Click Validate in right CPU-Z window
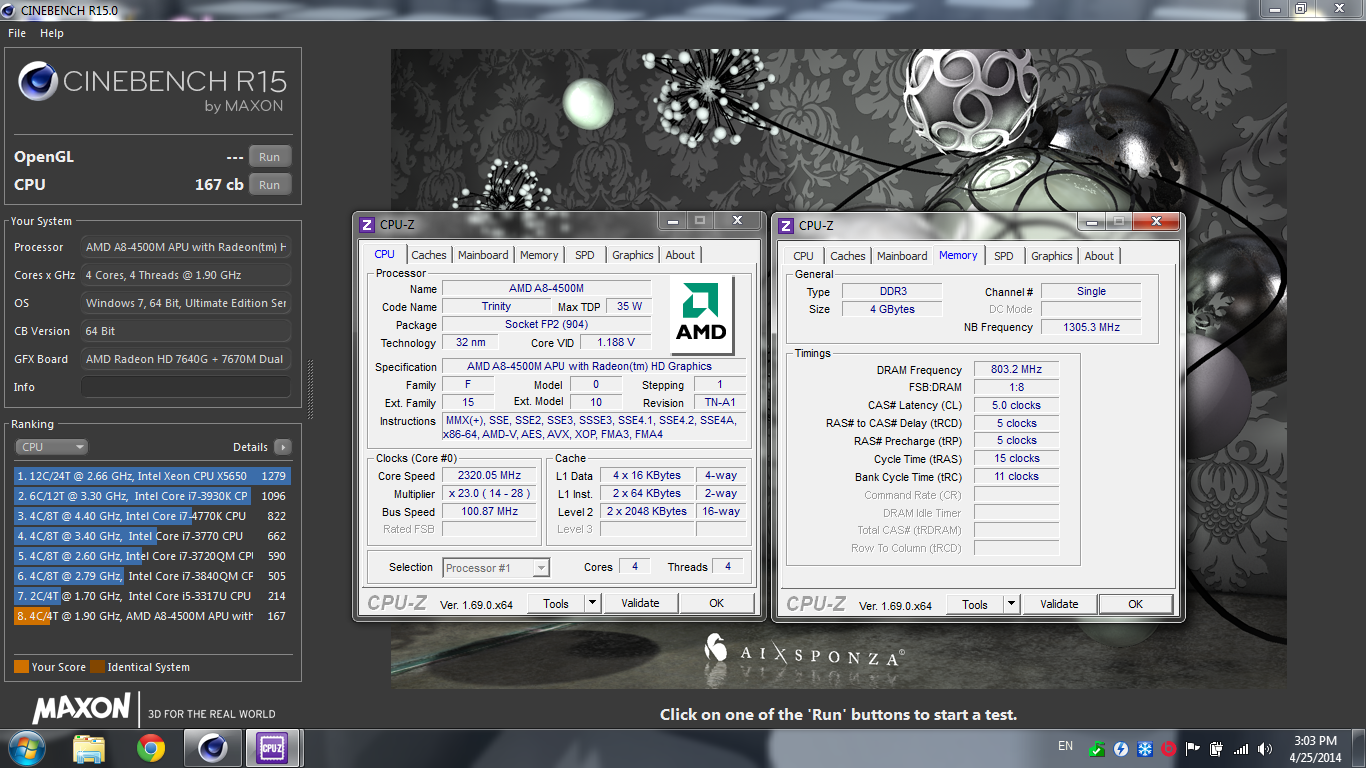The width and height of the screenshot is (1366, 768). click(1059, 604)
